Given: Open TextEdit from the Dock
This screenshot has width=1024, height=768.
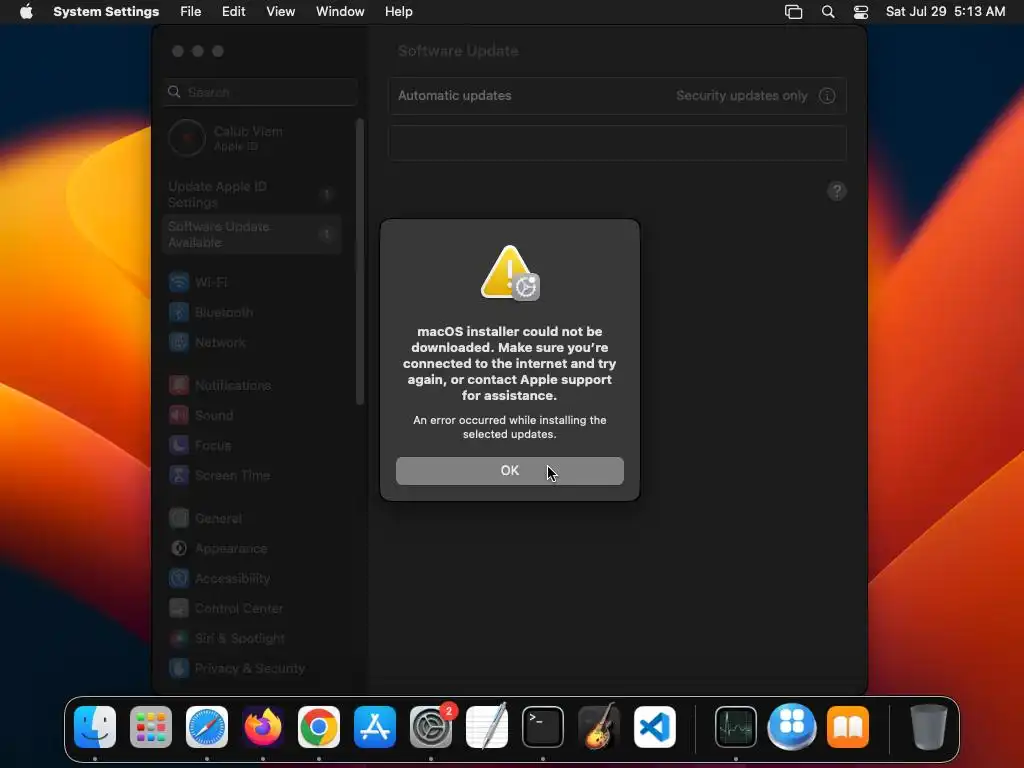Looking at the screenshot, I should 487,727.
